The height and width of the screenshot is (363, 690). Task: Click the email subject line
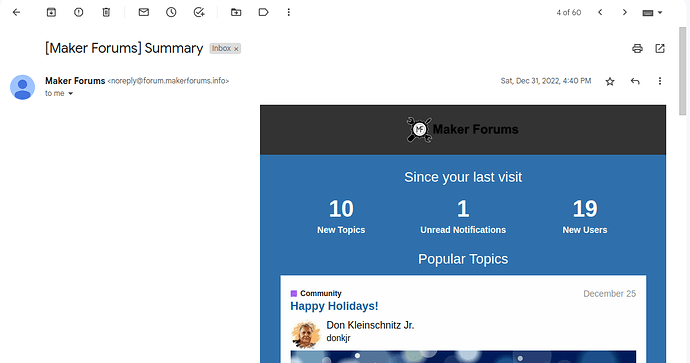[124, 48]
